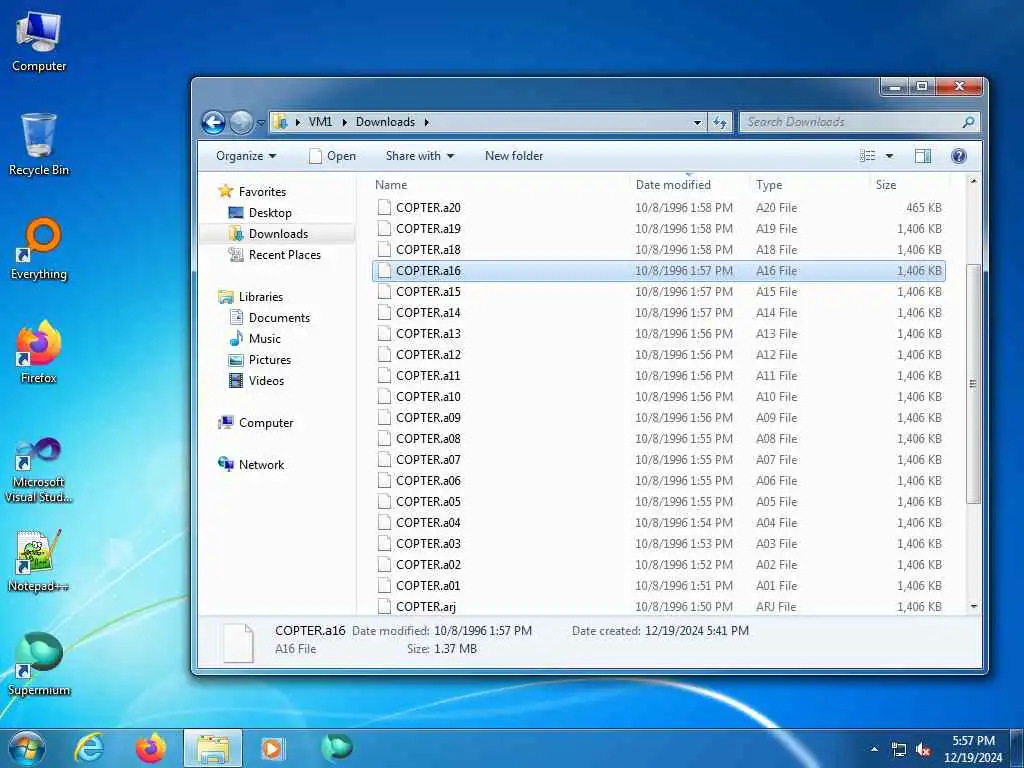Open the Supermium desktop shortcut

[39, 664]
